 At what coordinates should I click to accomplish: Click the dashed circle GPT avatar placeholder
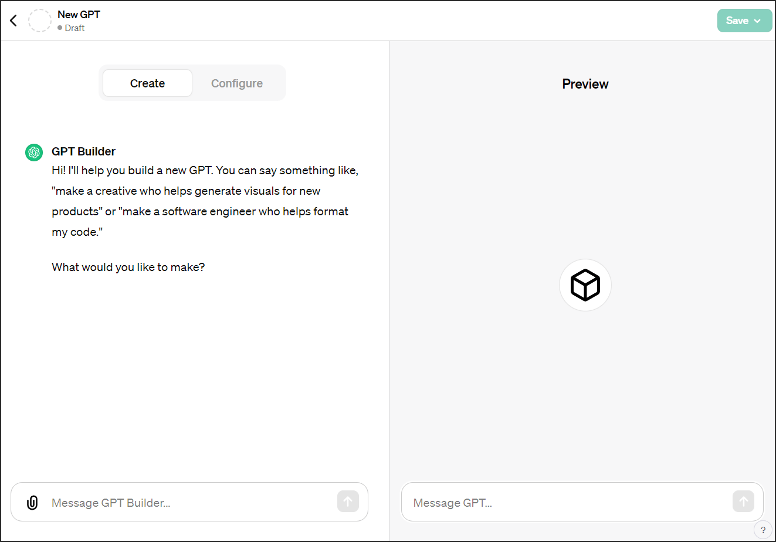[40, 20]
